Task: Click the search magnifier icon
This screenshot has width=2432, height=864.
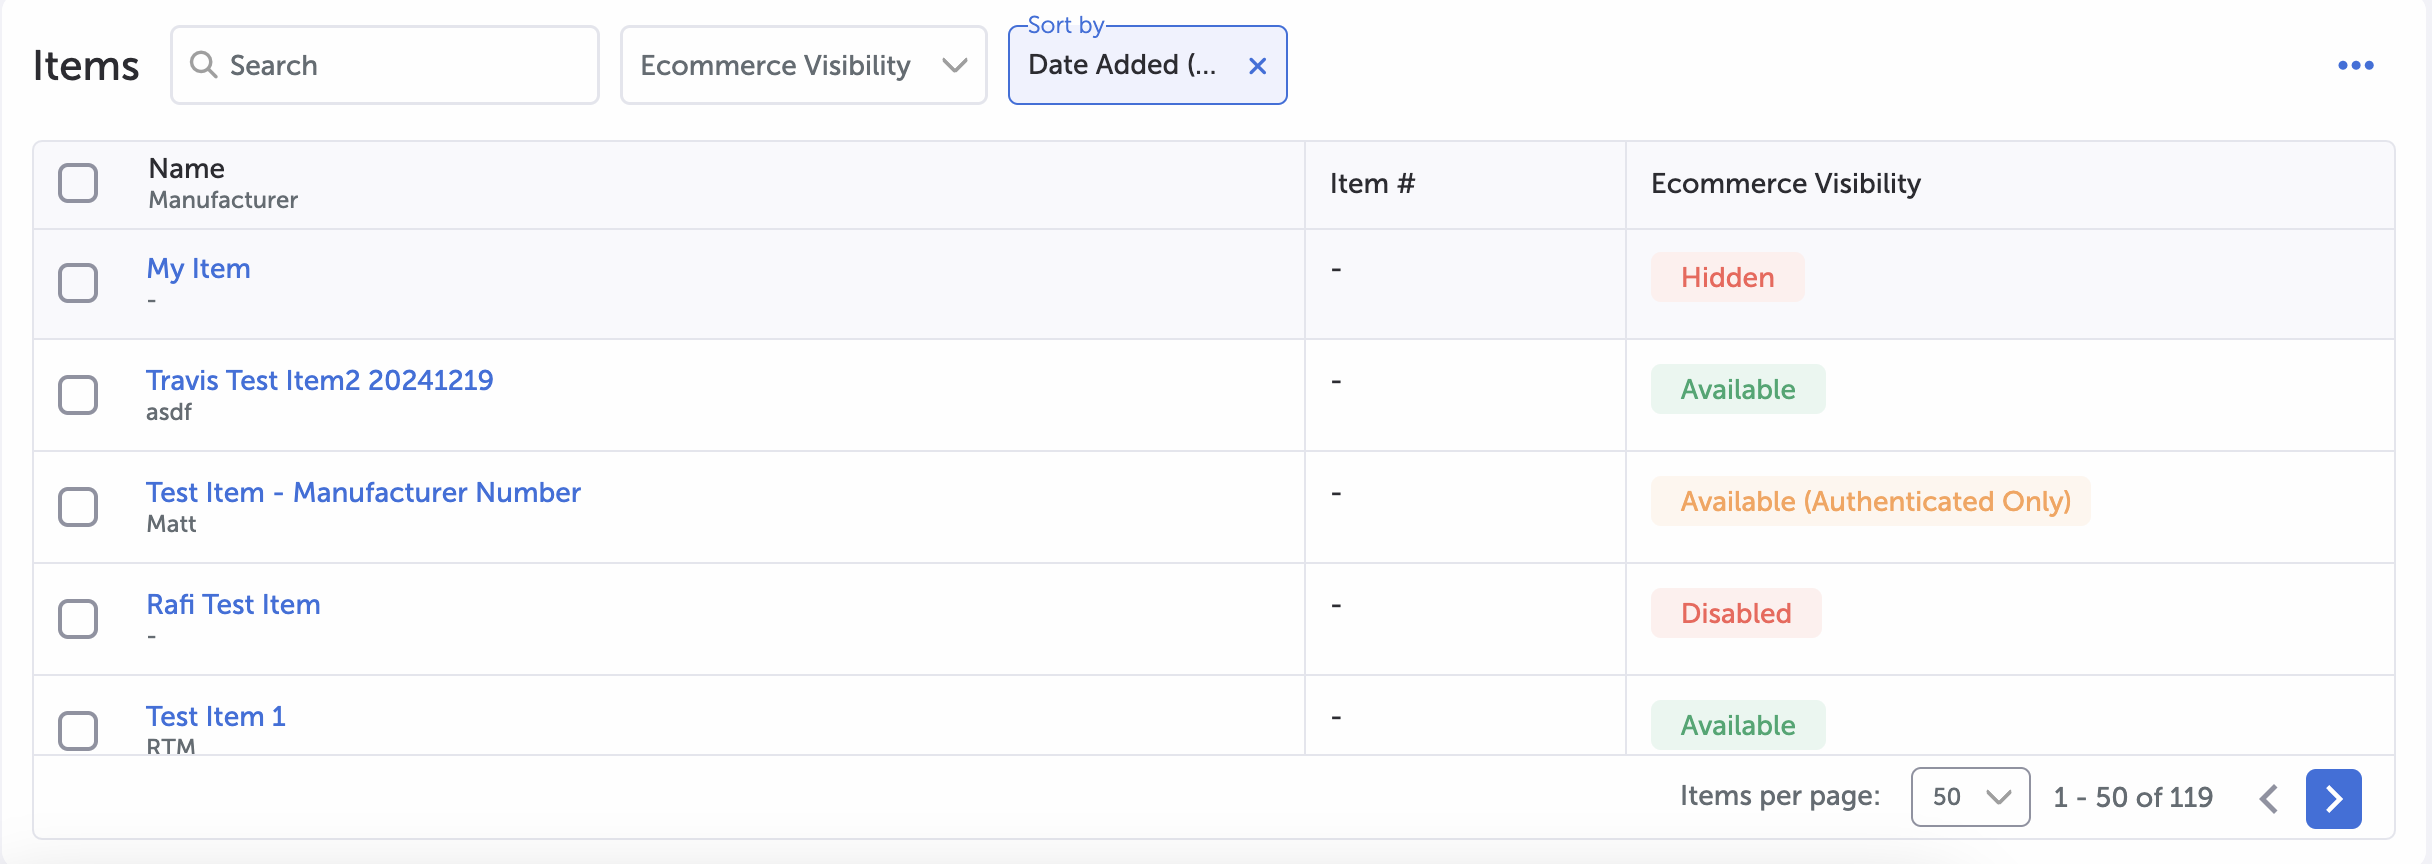Action: pos(203,65)
